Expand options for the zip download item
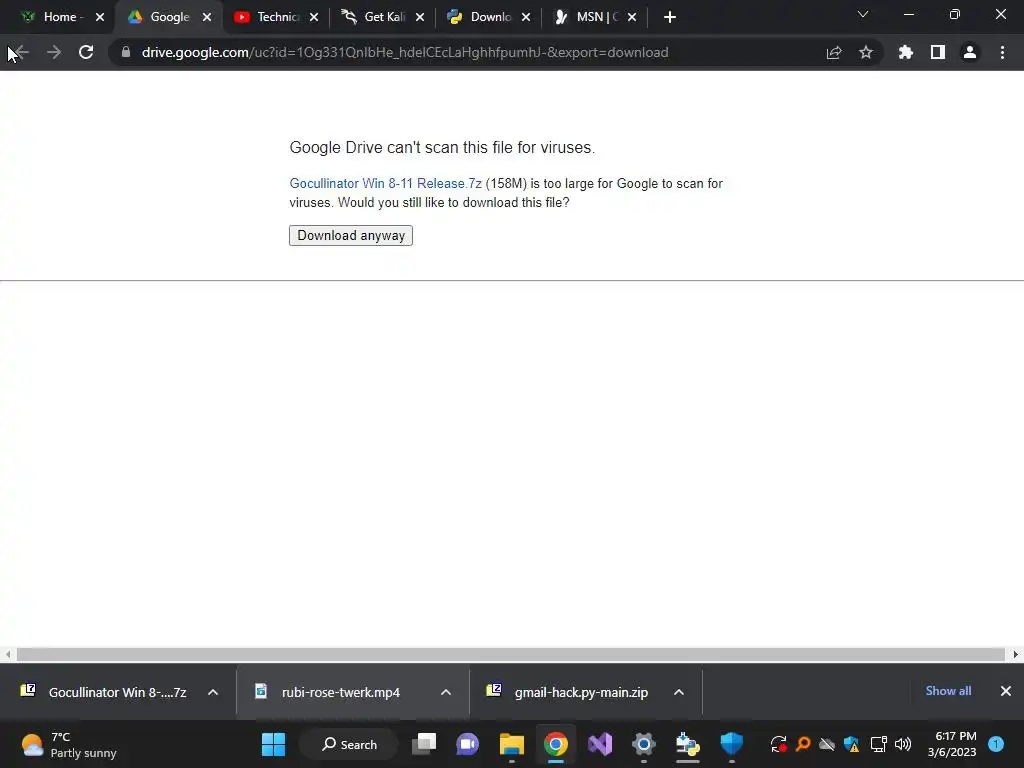Image resolution: width=1024 pixels, height=768 pixels. click(x=679, y=692)
